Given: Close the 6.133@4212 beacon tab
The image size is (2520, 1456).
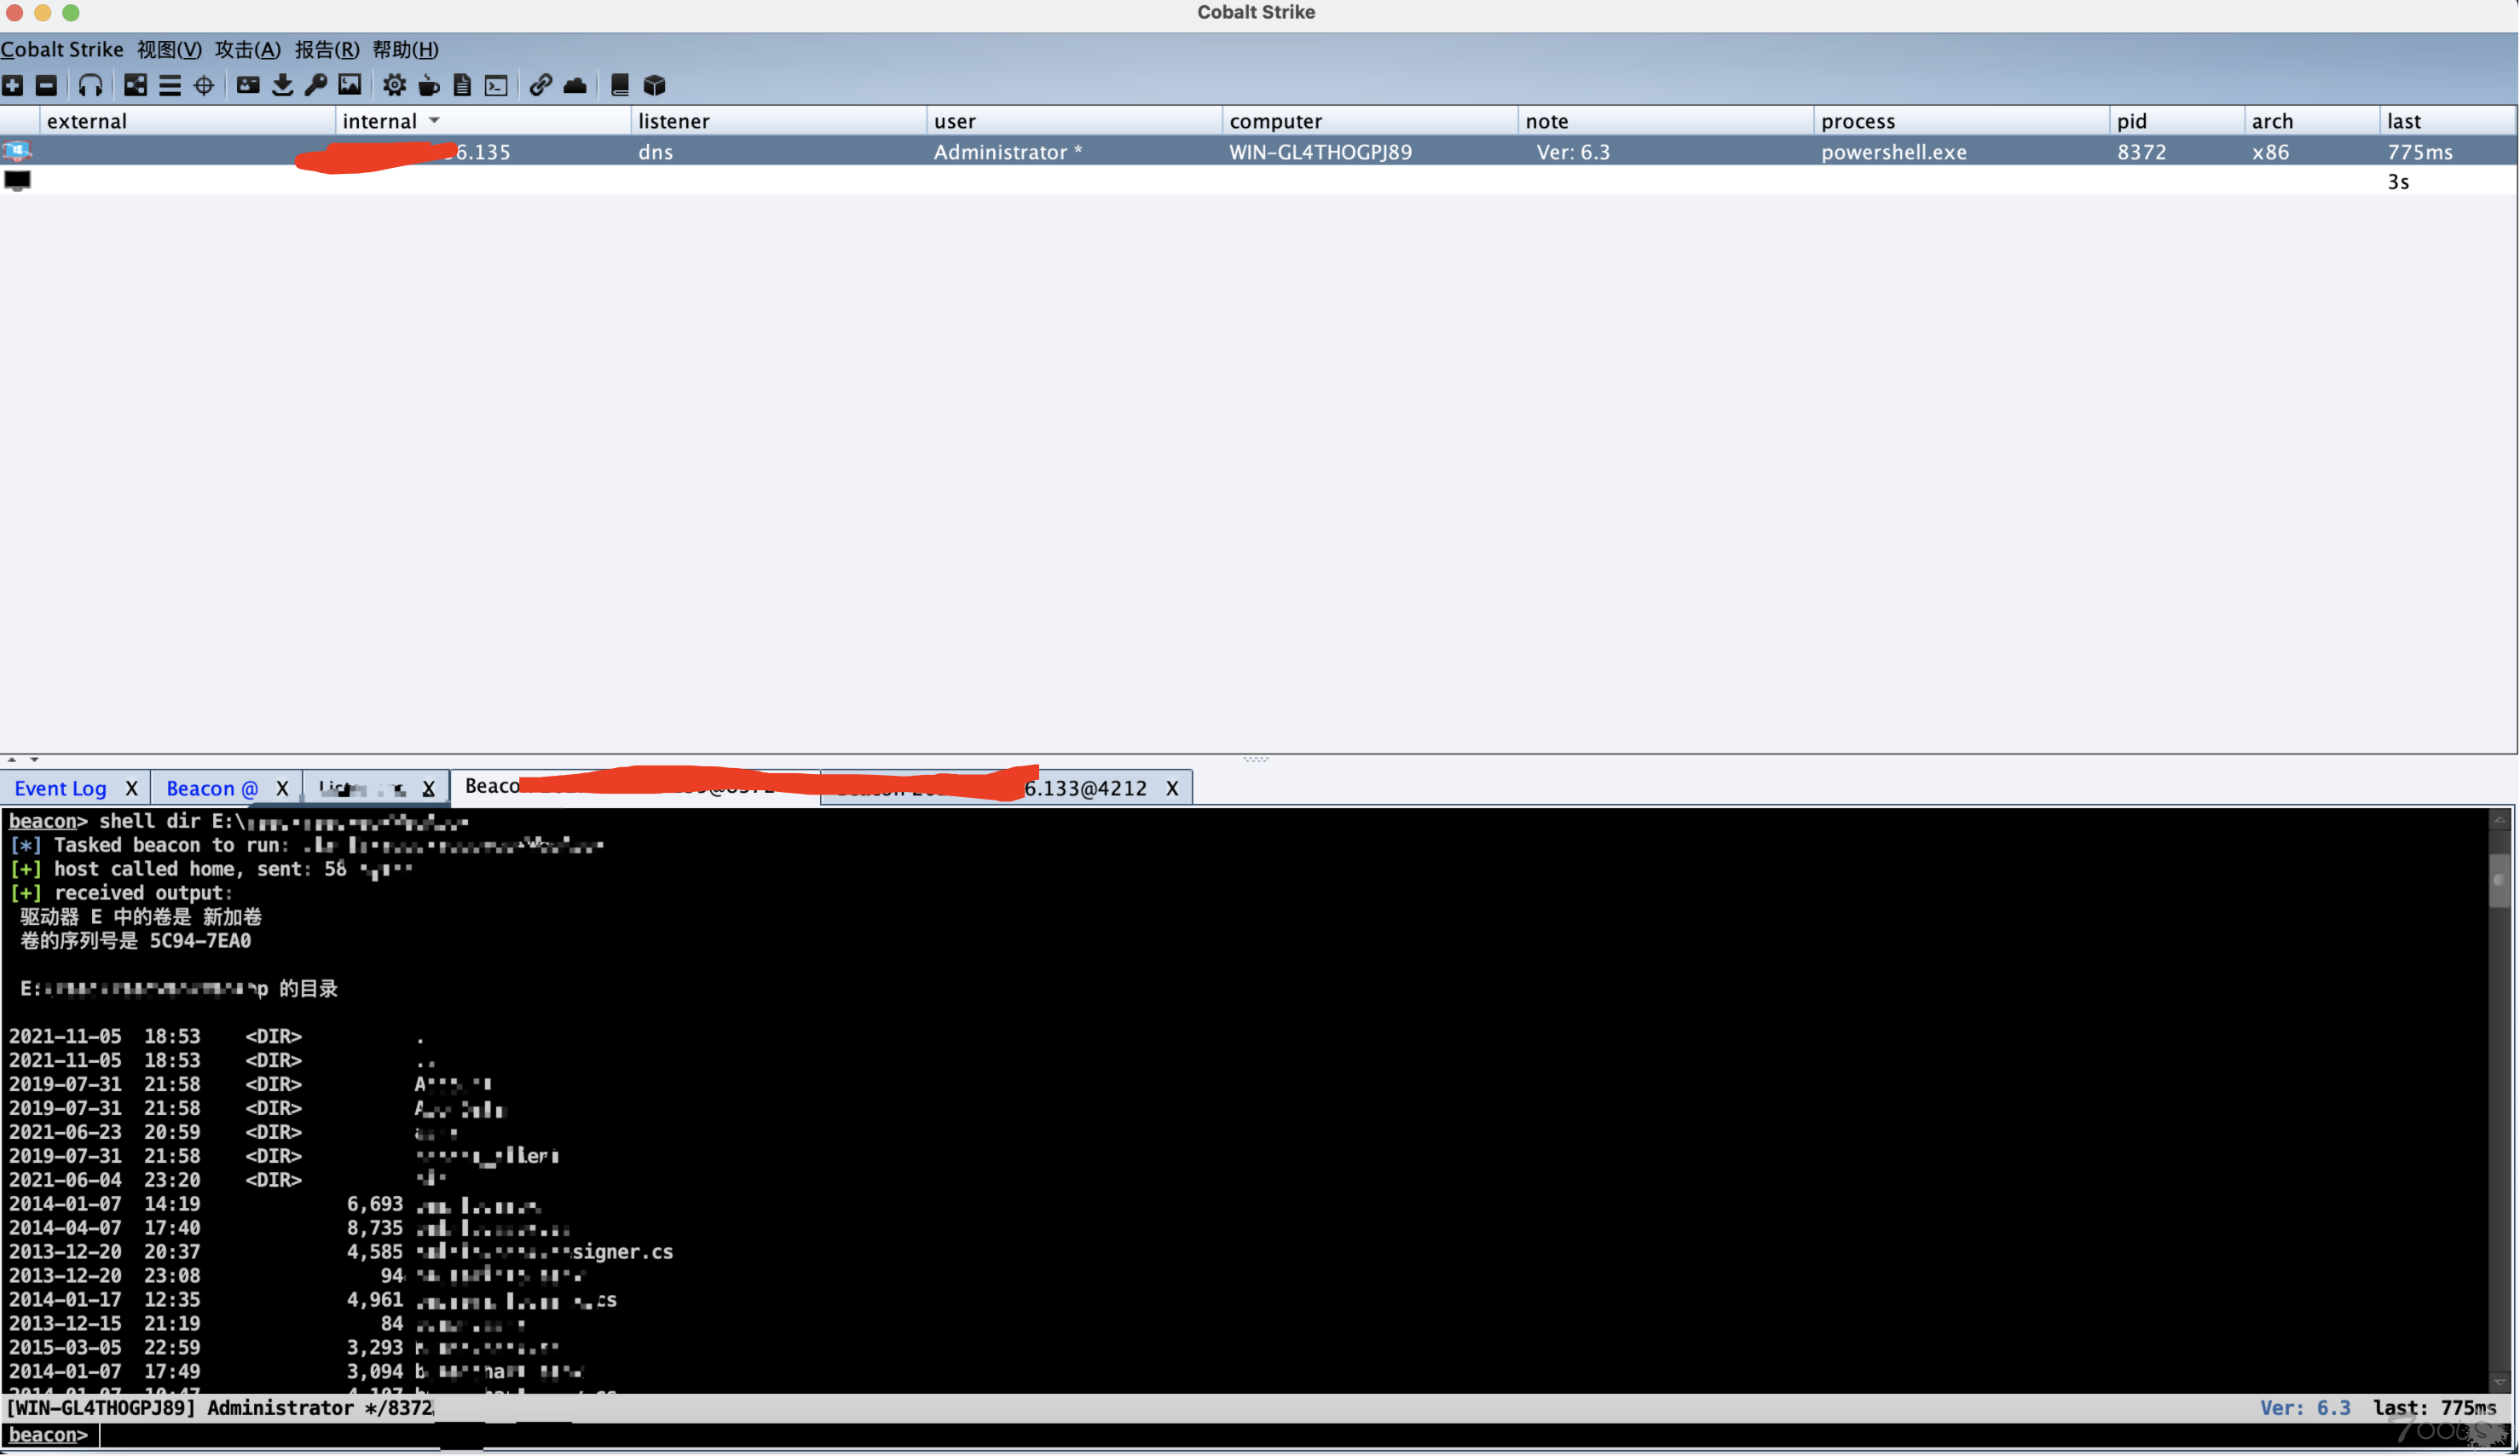Looking at the screenshot, I should tap(1172, 788).
